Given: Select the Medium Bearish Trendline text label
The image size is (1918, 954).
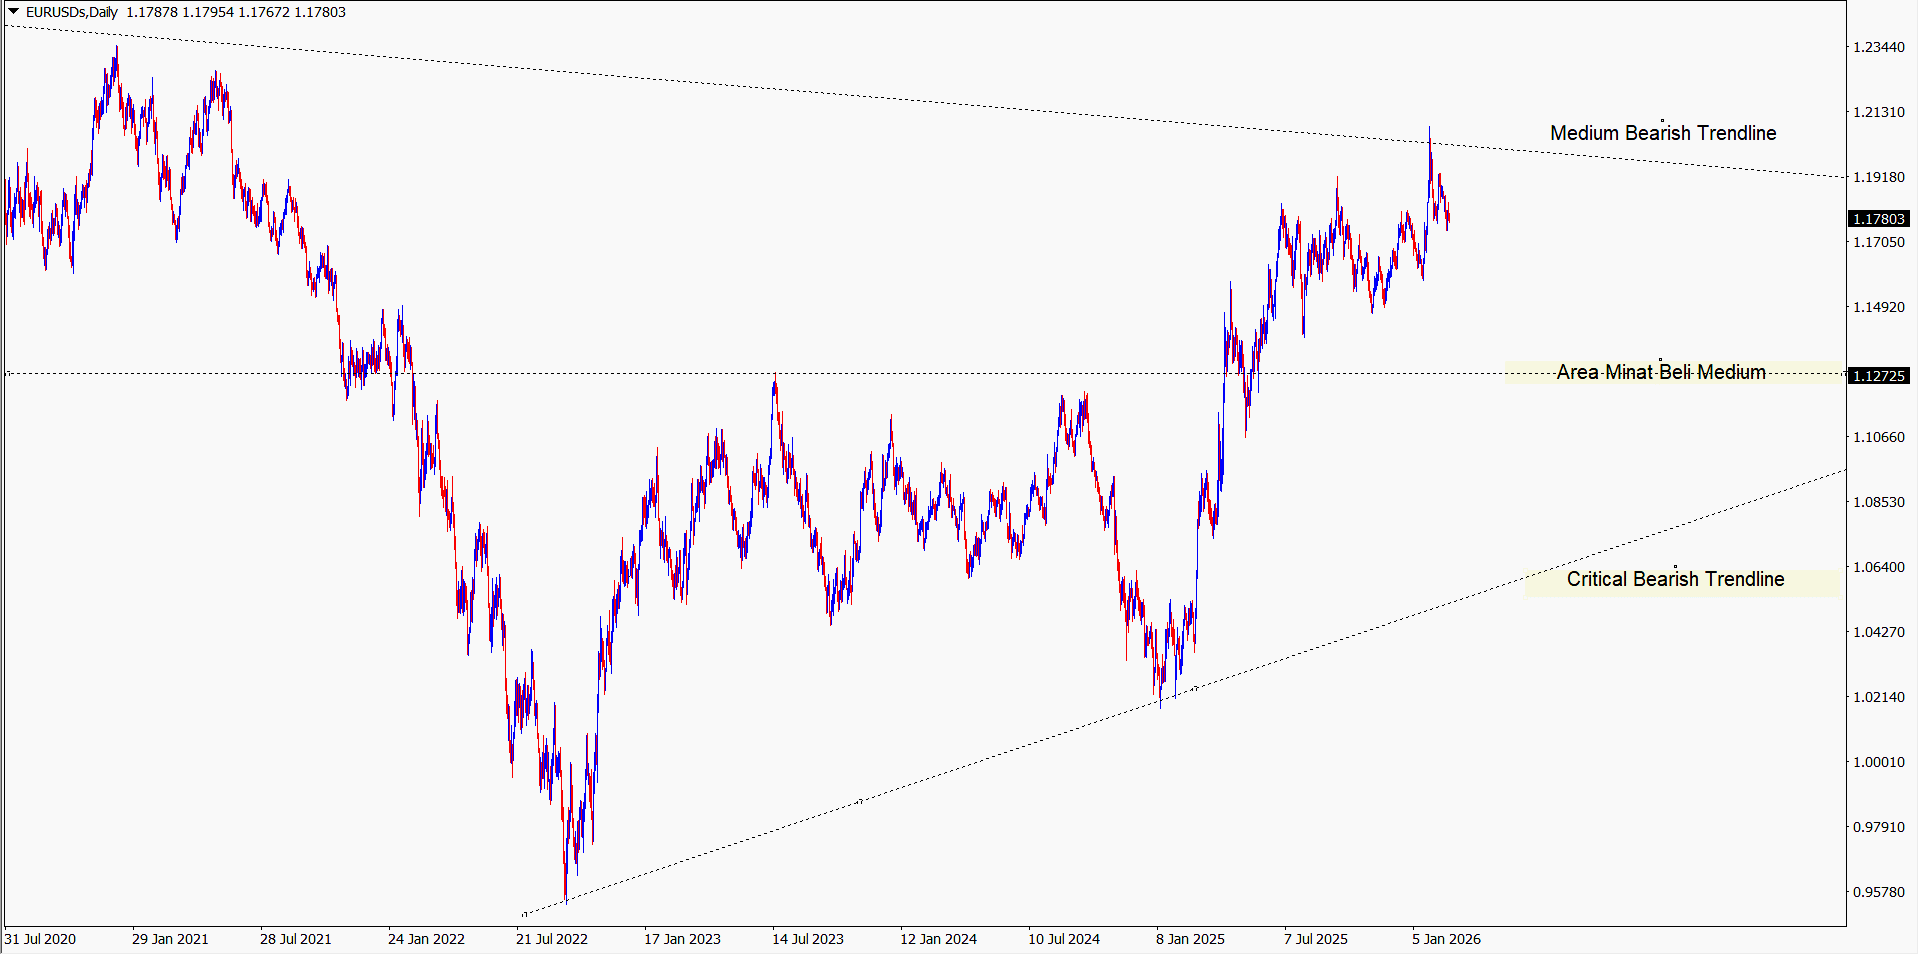Looking at the screenshot, I should [x=1662, y=133].
